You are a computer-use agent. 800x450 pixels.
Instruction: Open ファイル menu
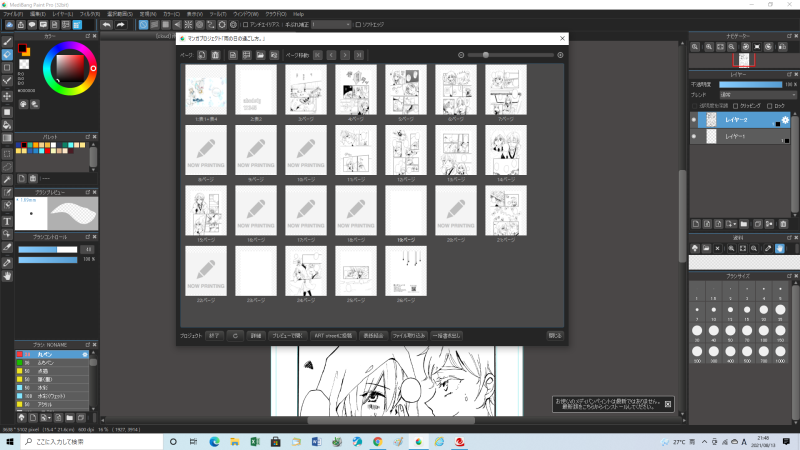pyautogui.click(x=13, y=14)
